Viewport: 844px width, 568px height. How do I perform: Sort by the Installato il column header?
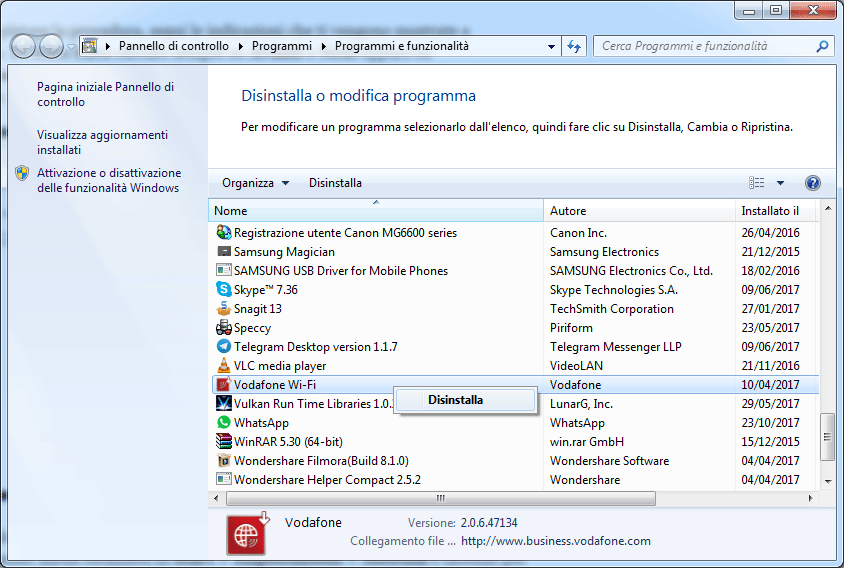pyautogui.click(x=777, y=211)
